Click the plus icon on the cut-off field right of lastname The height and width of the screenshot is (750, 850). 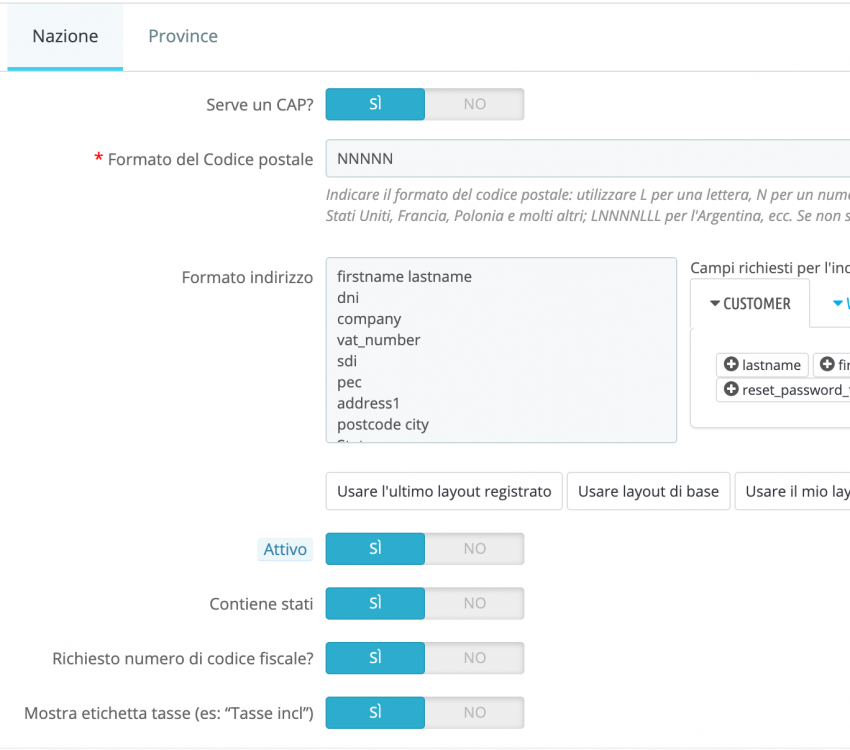pos(827,365)
